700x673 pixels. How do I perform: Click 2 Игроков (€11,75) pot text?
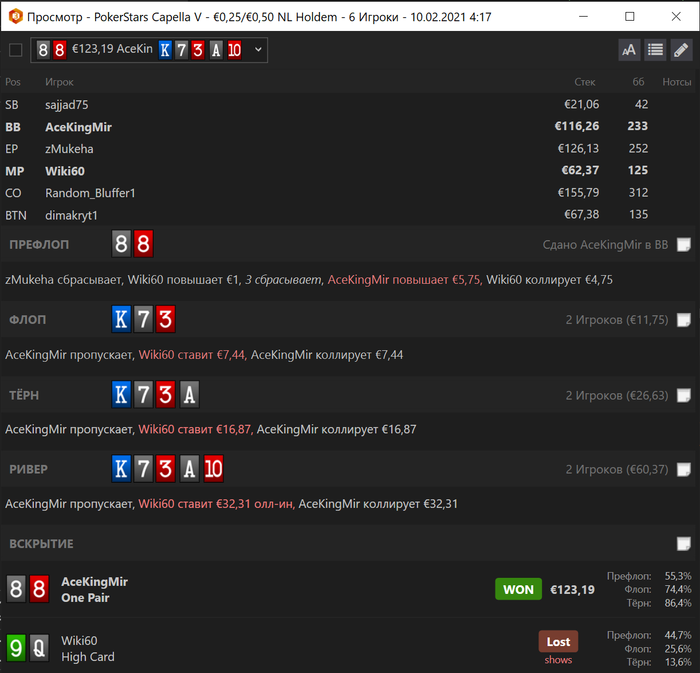(617, 320)
